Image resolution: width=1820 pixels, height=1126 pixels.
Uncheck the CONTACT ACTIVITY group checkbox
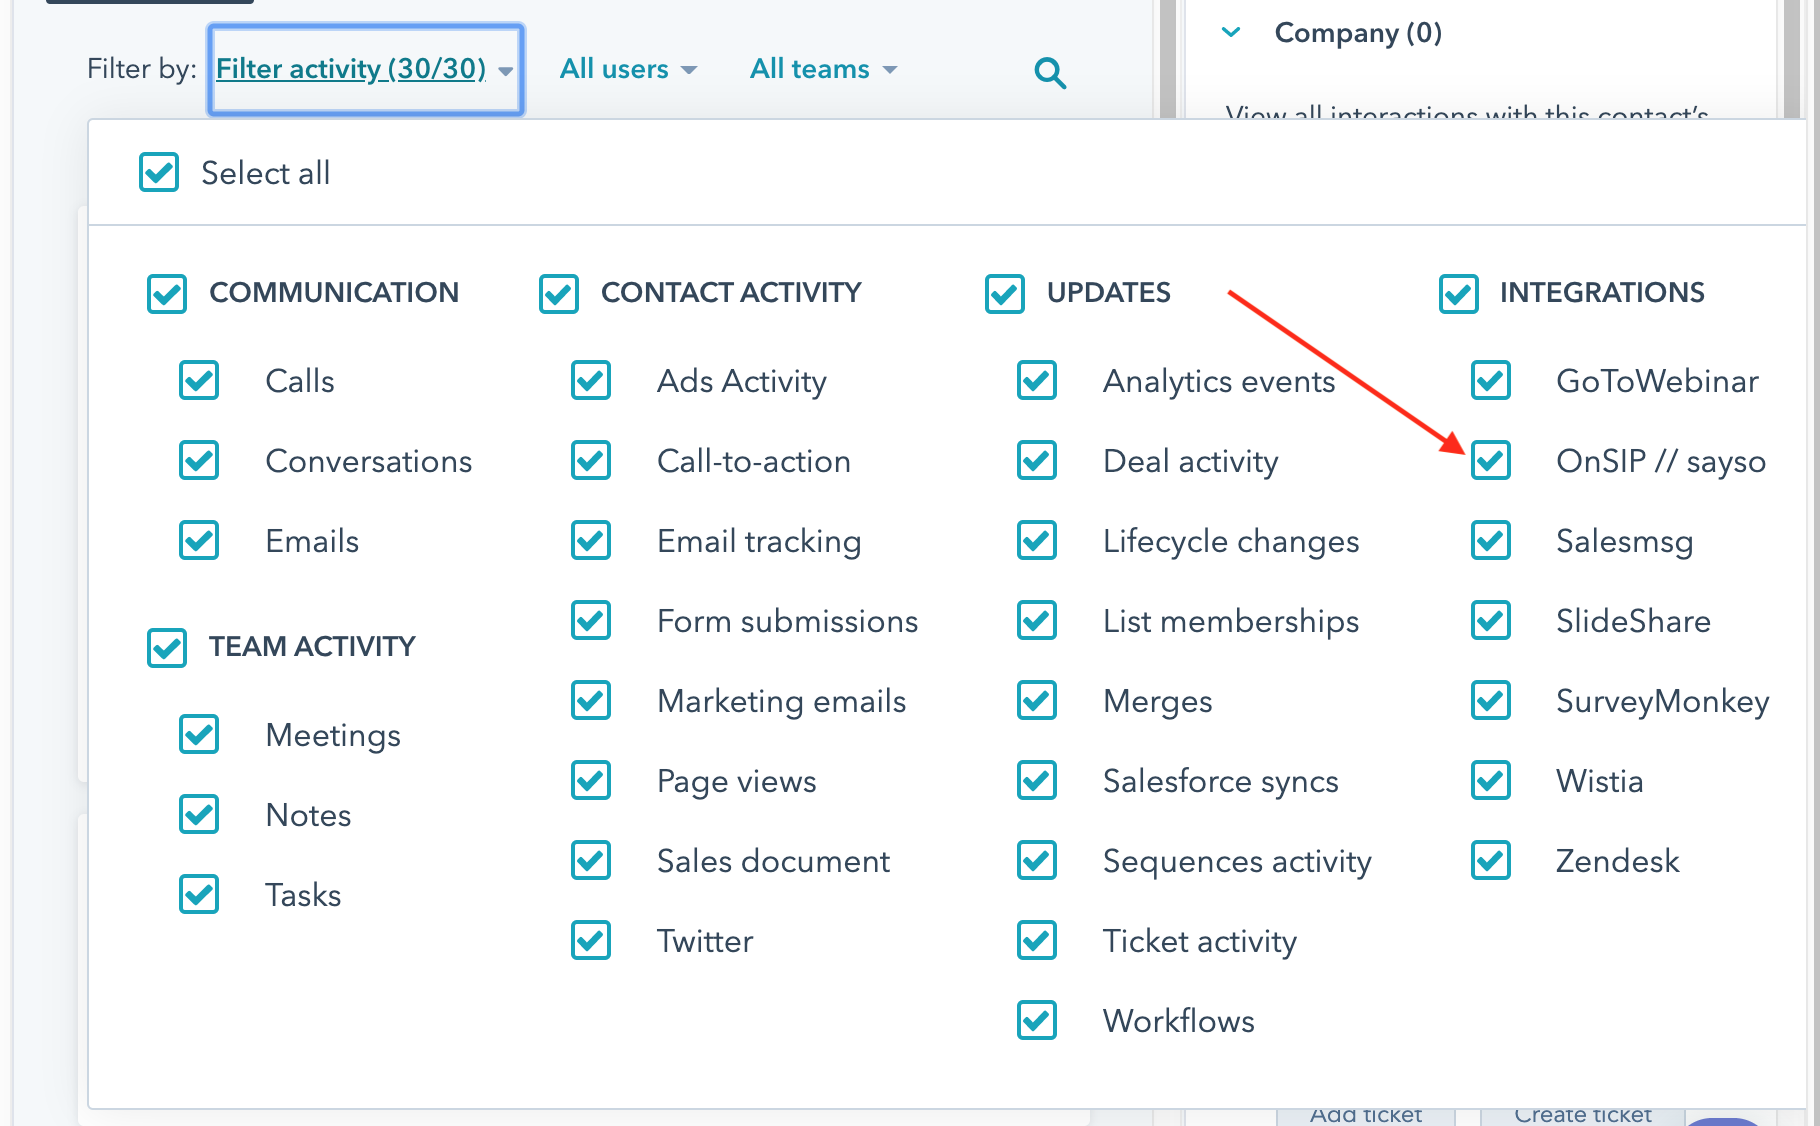(x=559, y=293)
